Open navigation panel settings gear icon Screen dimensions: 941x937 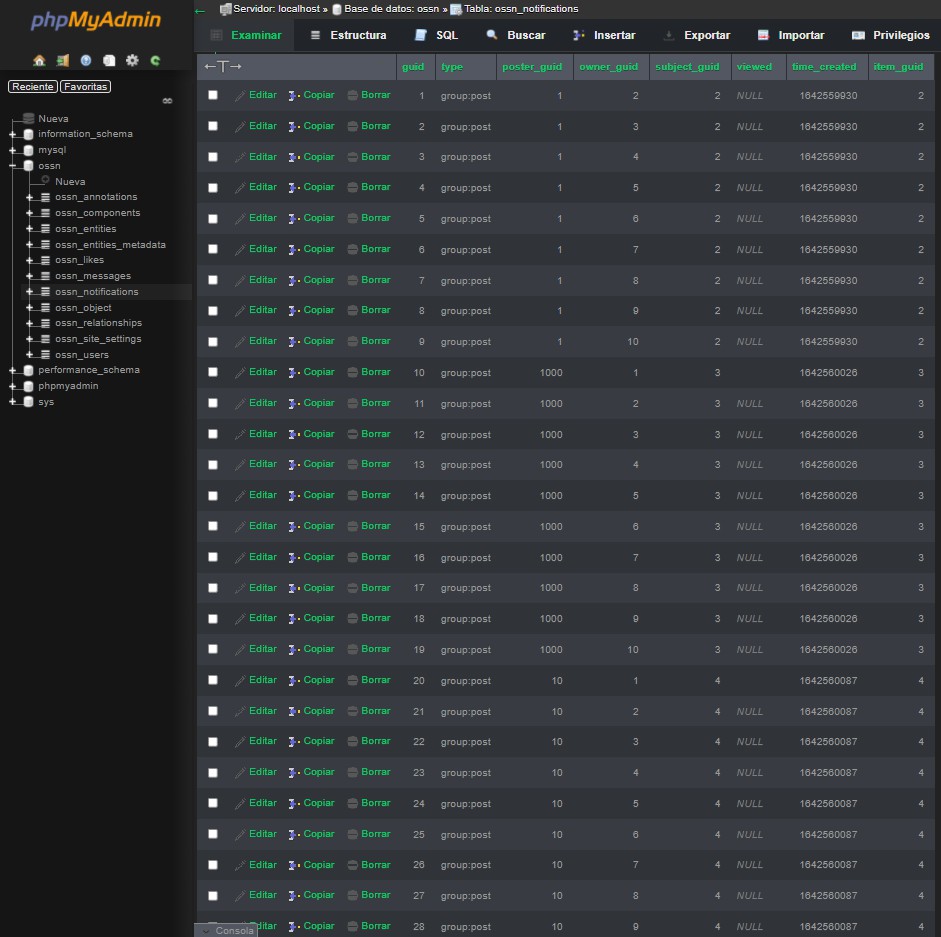click(132, 60)
